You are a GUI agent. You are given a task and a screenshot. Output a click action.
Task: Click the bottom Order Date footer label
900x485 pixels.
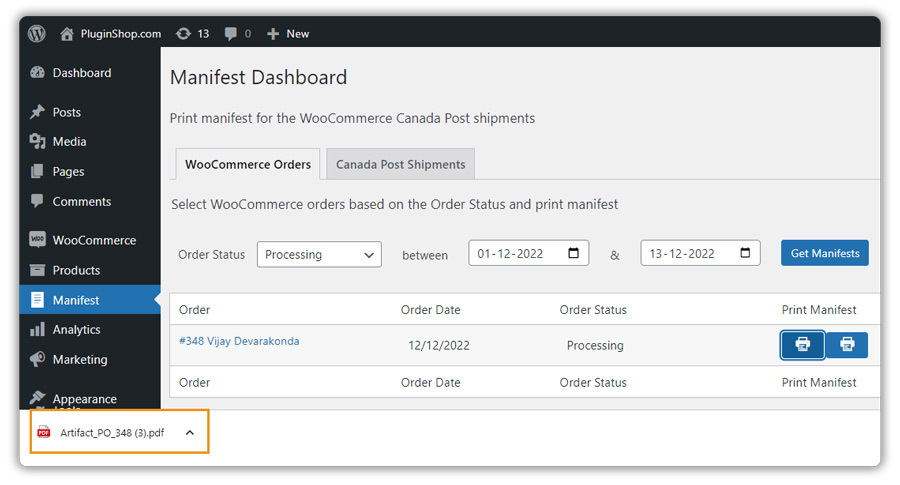click(430, 383)
